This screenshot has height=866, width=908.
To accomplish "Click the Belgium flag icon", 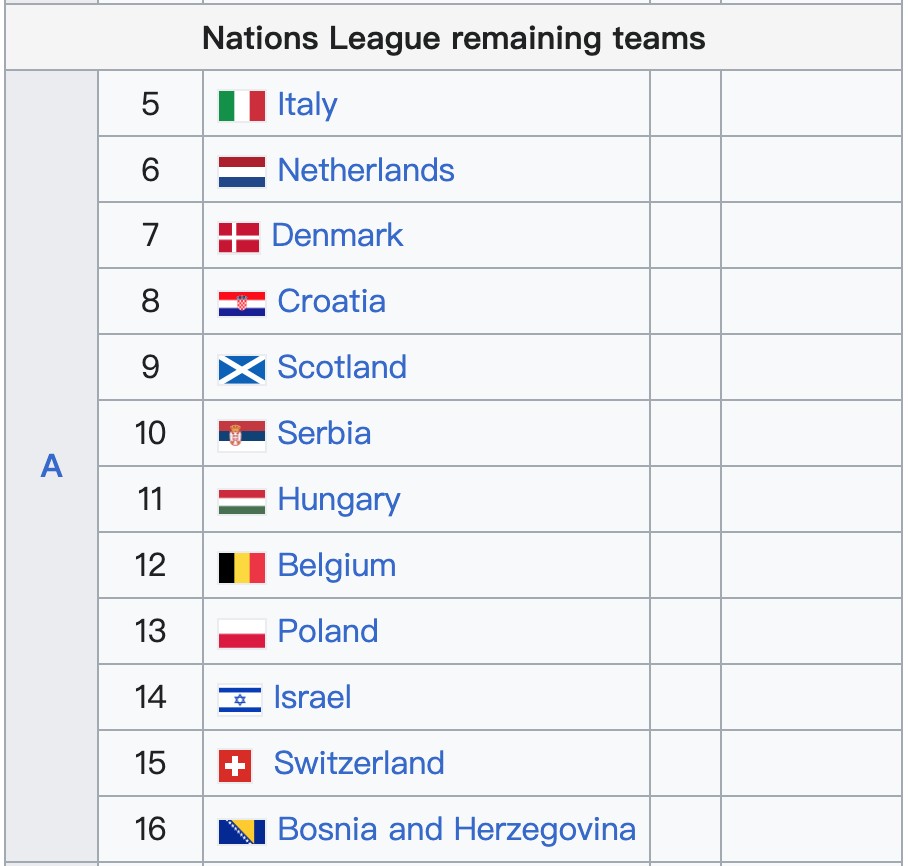I will pos(241,567).
